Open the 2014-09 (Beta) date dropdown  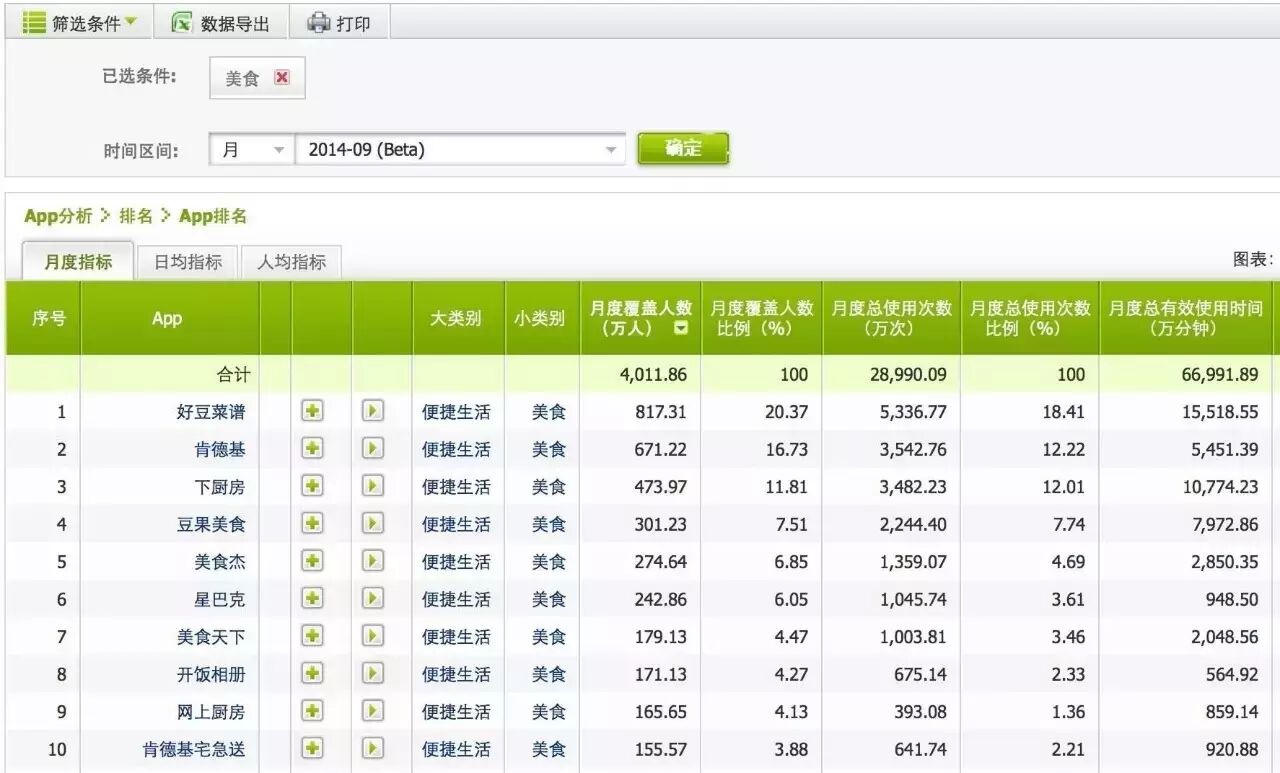click(x=460, y=150)
